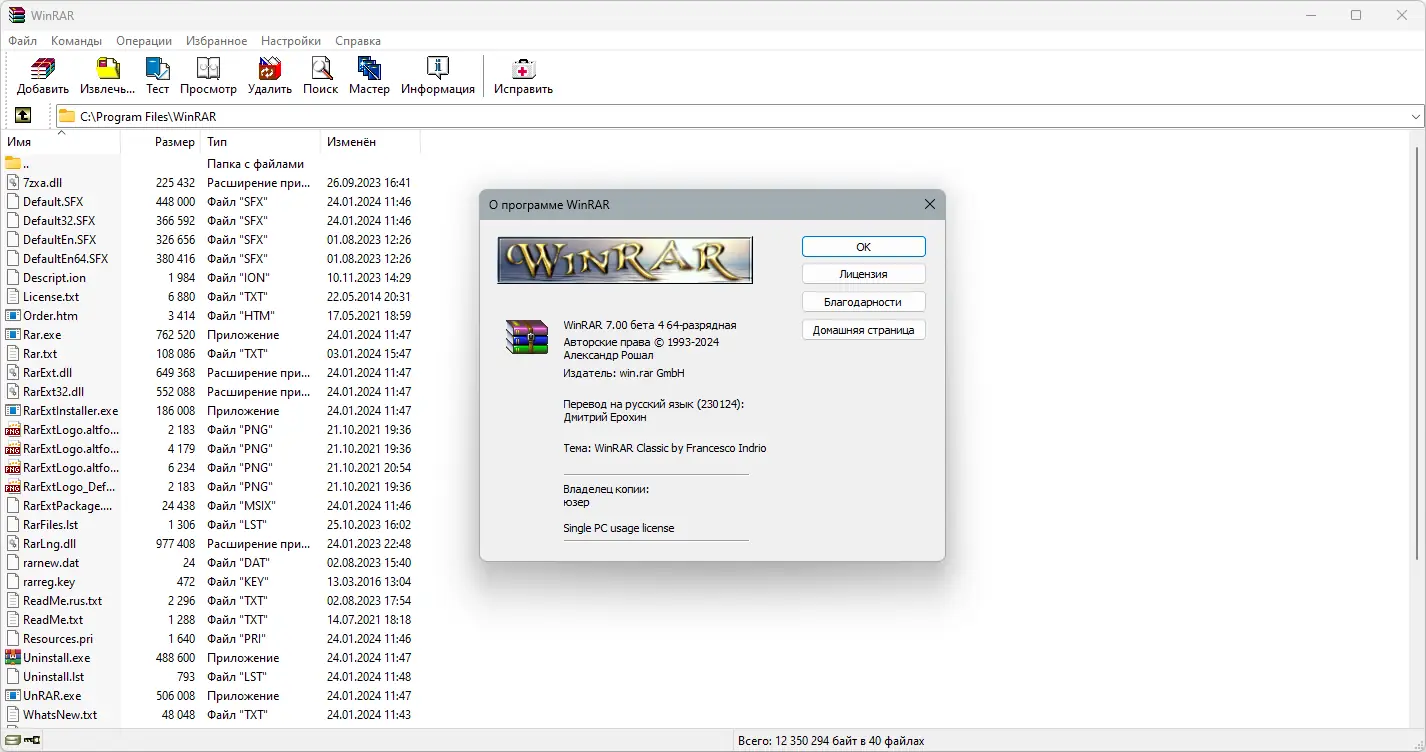Open the Файл menu
The height and width of the screenshot is (752, 1426).
(x=23, y=41)
